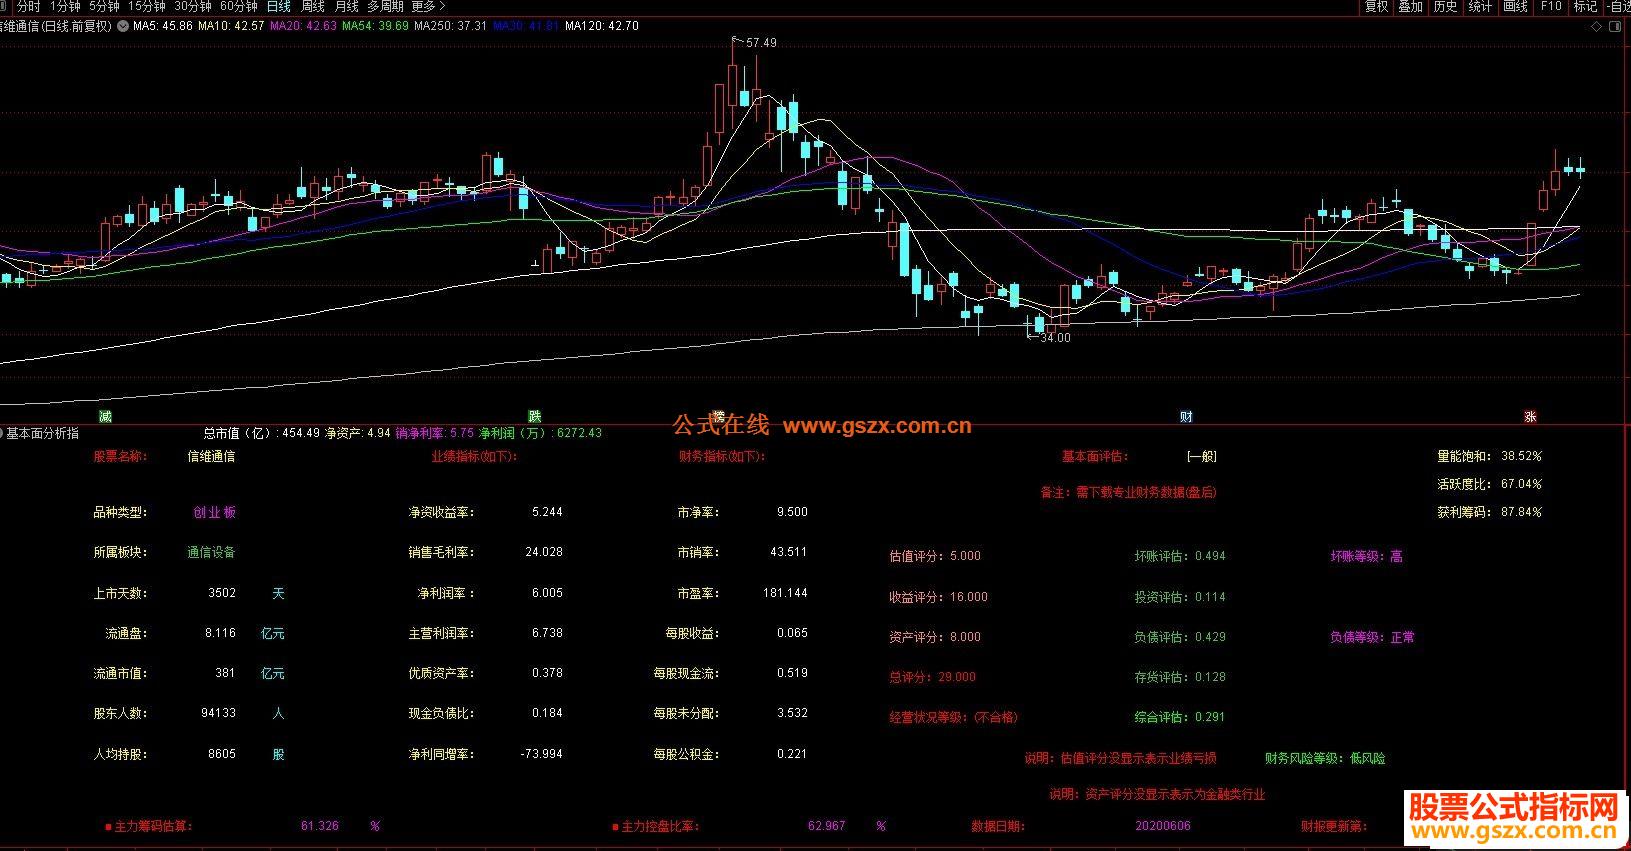Click the 净资收益率 value 5.244
Image resolution: width=1631 pixels, height=851 pixels.
tap(547, 512)
